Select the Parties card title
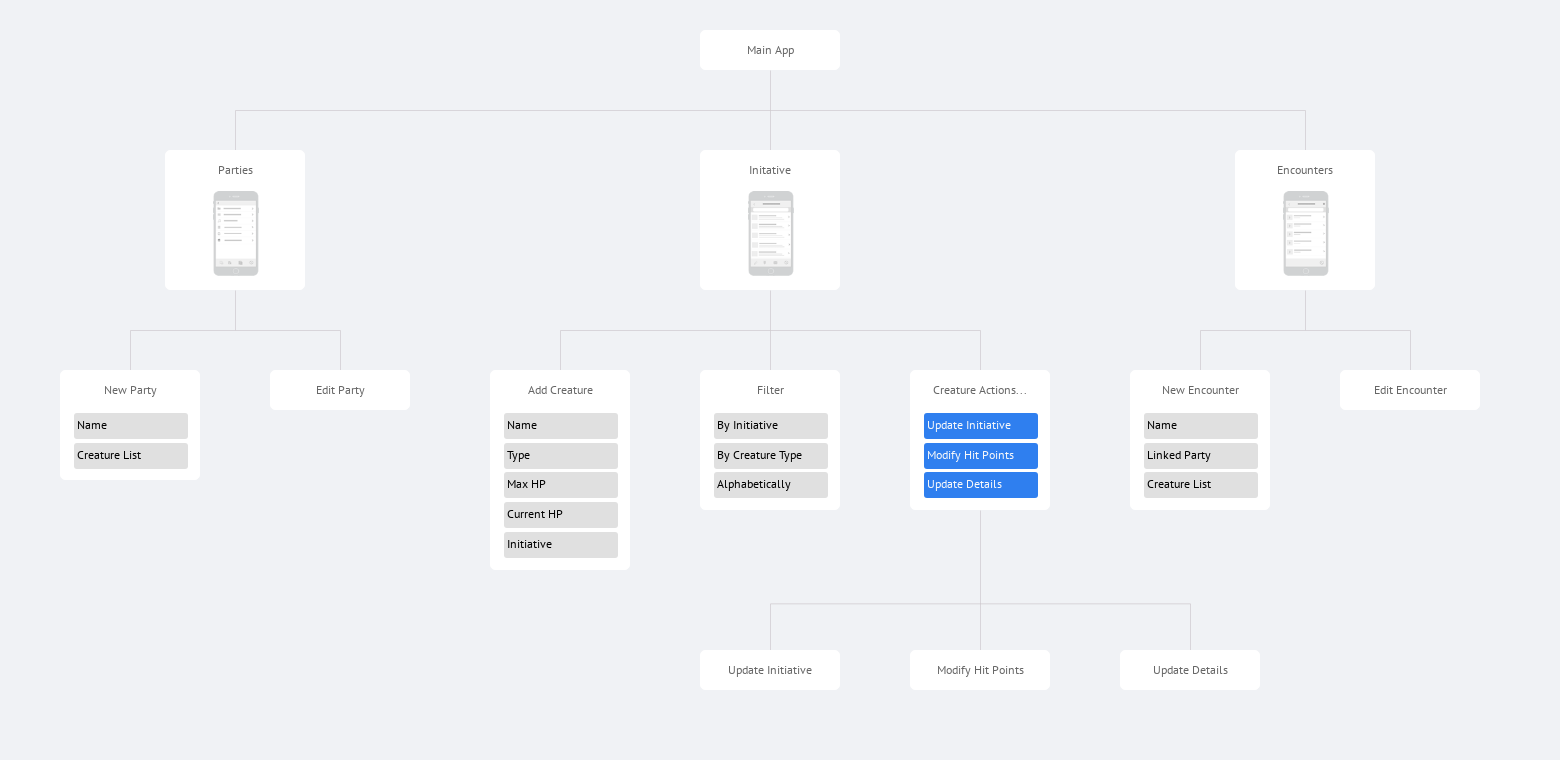The height and width of the screenshot is (760, 1560). pyautogui.click(x=235, y=170)
